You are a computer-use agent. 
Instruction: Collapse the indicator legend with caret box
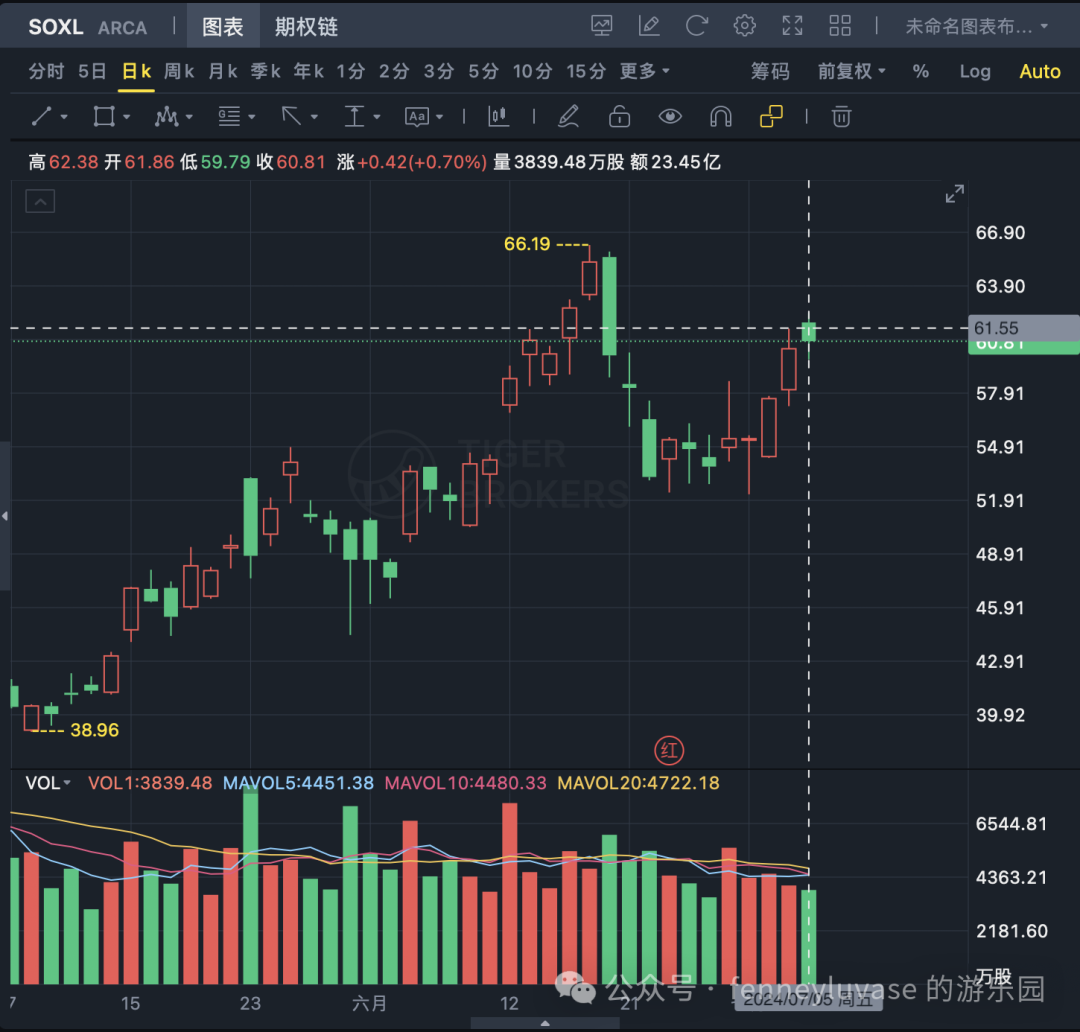tap(40, 201)
